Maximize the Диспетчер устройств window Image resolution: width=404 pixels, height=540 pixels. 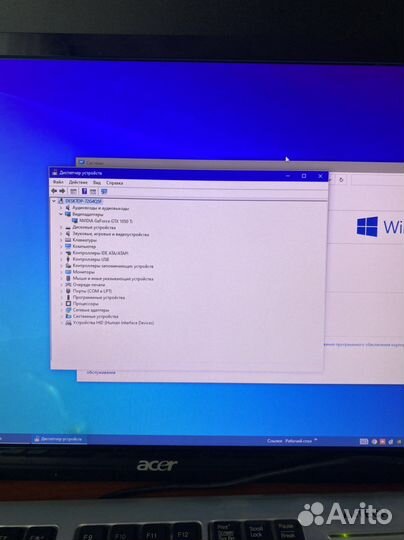304,176
